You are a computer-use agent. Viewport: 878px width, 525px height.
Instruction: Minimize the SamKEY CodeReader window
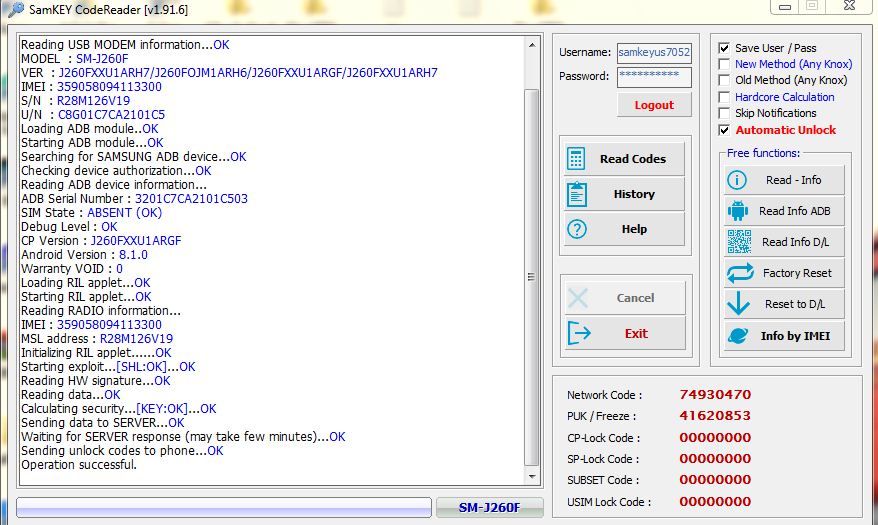coord(785,6)
